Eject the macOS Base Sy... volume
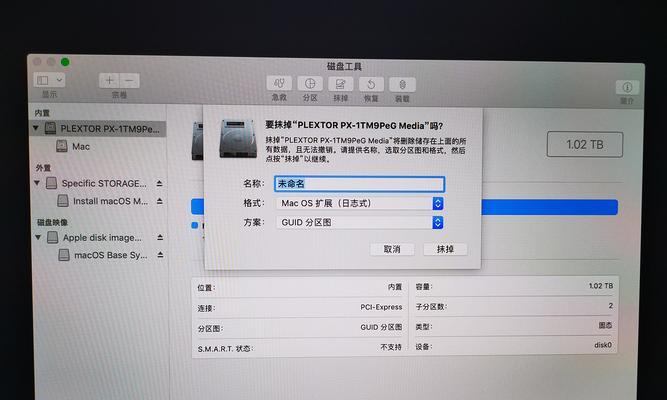The image size is (667, 400). click(160, 255)
